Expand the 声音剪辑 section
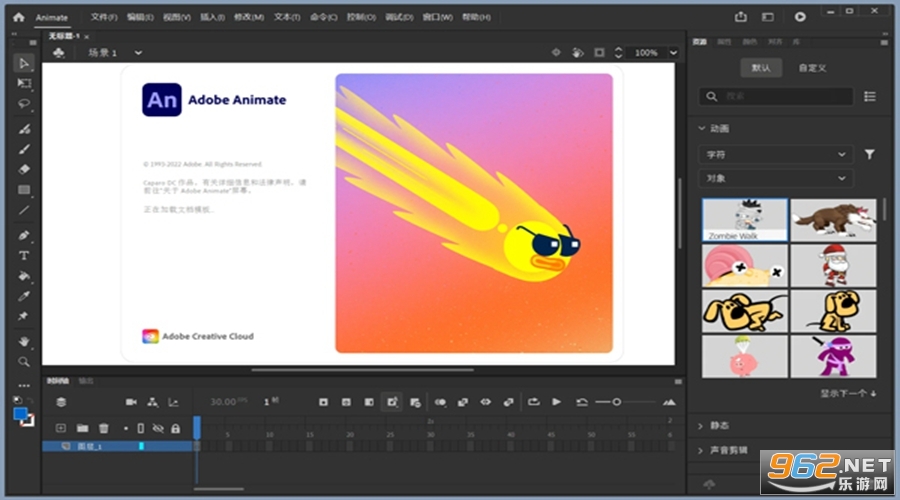 pyautogui.click(x=700, y=451)
